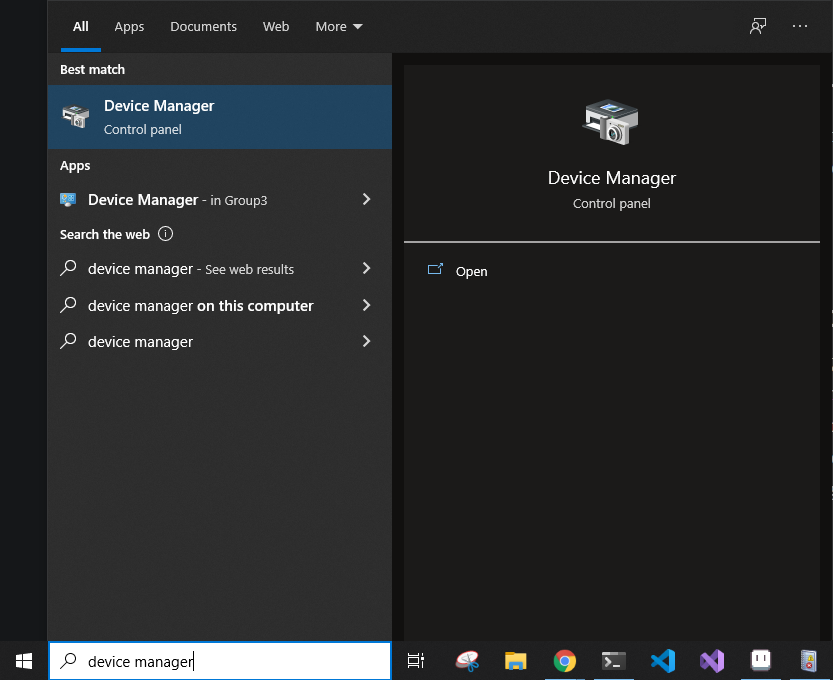833x680 pixels.
Task: Open Task View from taskbar
Action: 415,661
